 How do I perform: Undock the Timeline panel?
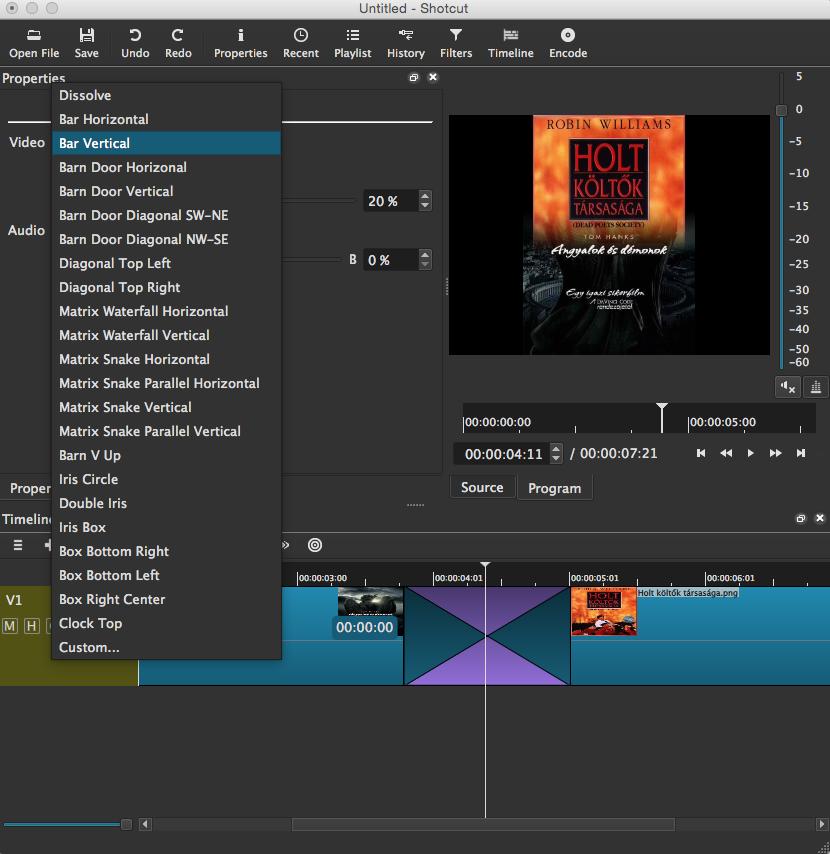[801, 518]
